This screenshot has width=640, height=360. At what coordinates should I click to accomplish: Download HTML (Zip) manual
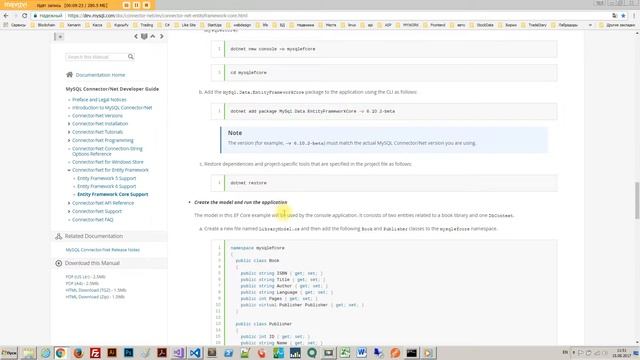tap(95, 297)
